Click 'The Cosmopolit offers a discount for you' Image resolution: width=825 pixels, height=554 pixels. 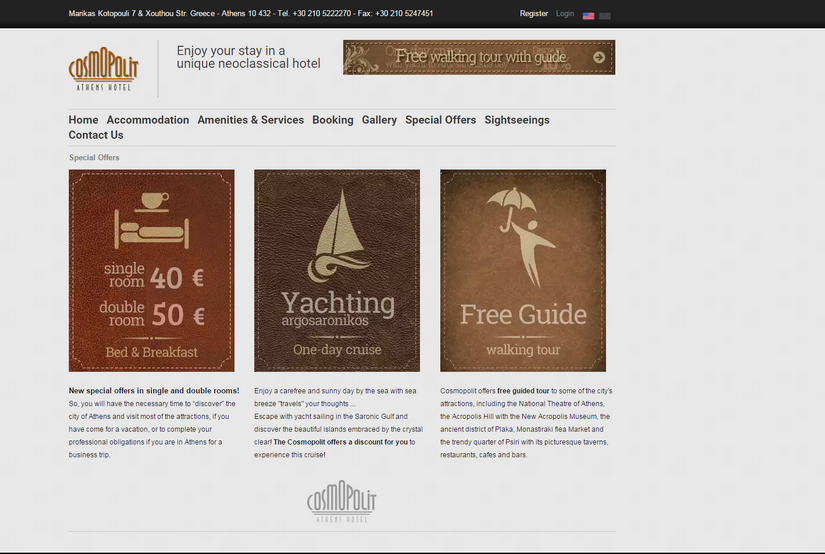tap(340, 442)
